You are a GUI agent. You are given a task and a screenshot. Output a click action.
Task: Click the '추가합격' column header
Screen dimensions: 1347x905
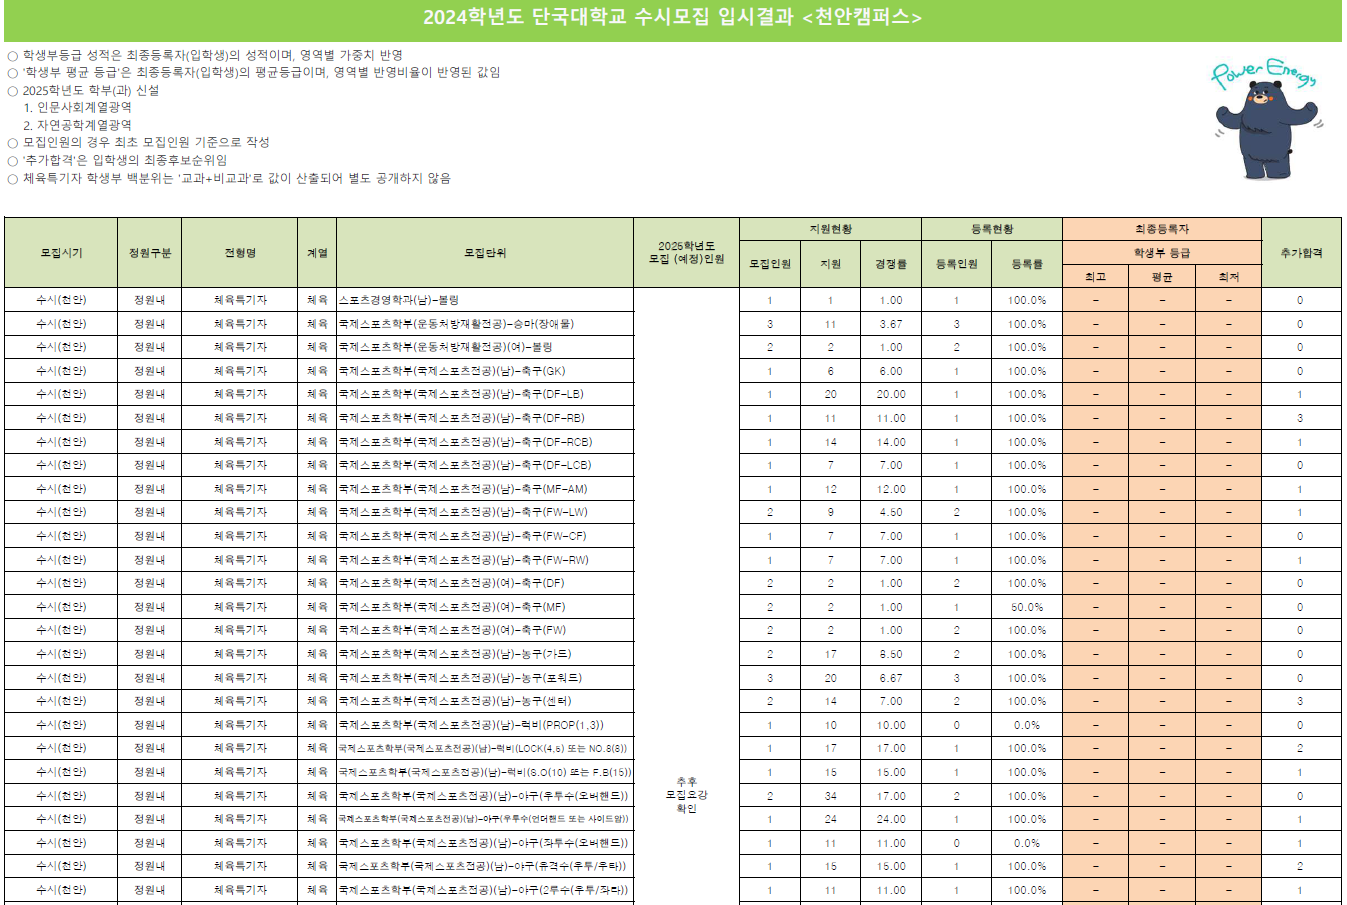point(1301,253)
